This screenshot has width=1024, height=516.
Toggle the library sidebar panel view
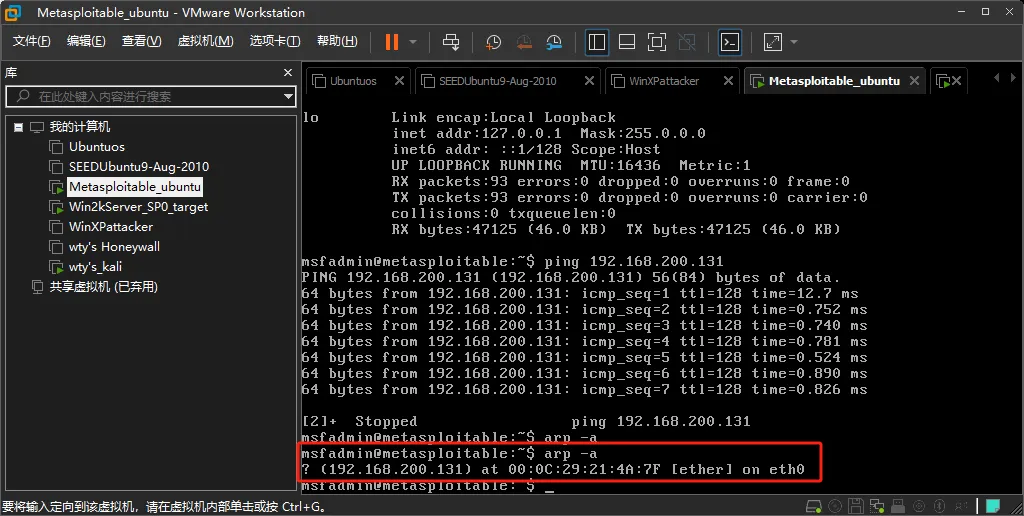[x=597, y=42]
